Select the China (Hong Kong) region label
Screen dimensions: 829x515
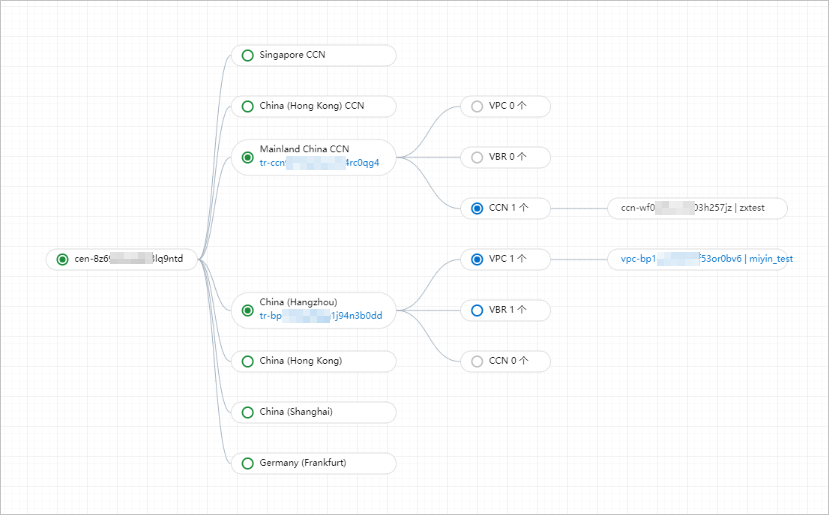pos(301,361)
